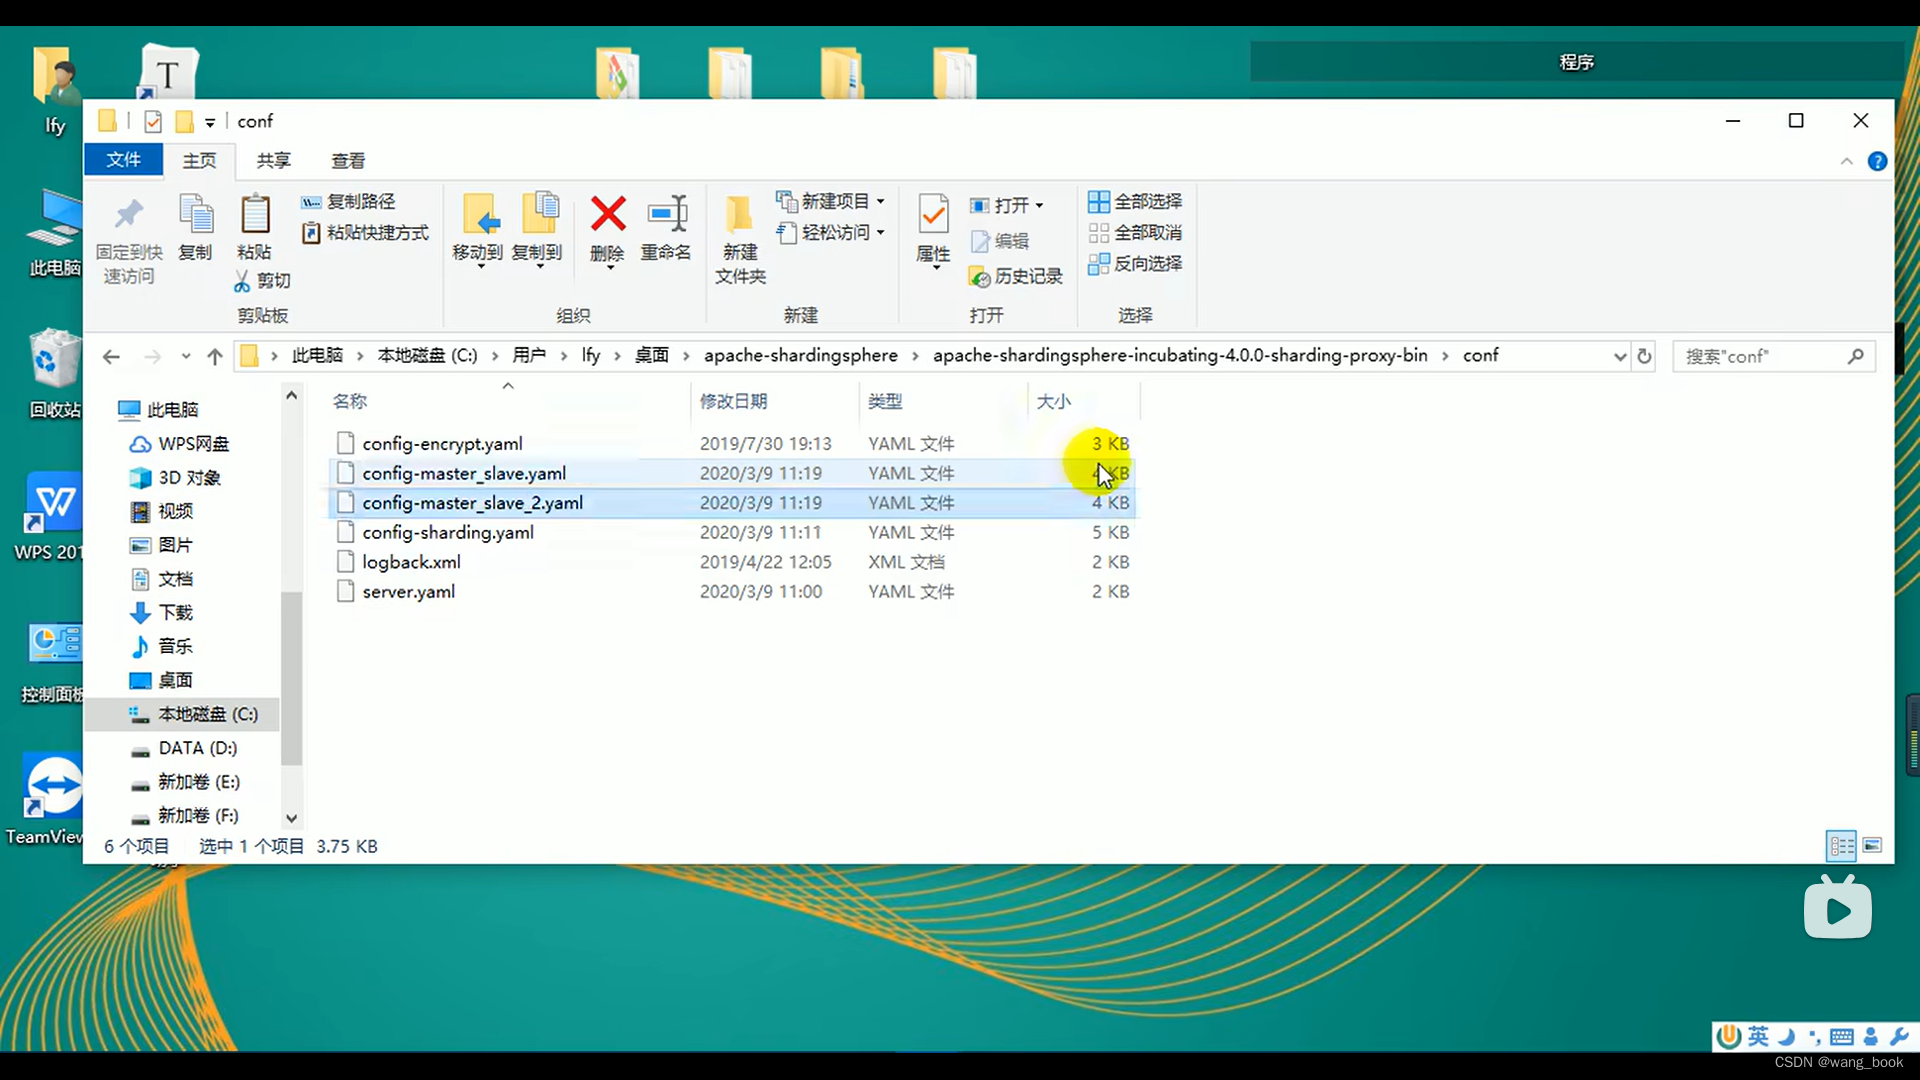The image size is (1920, 1080).
Task: Select the config-master_slave.yaml file
Action: (732, 473)
